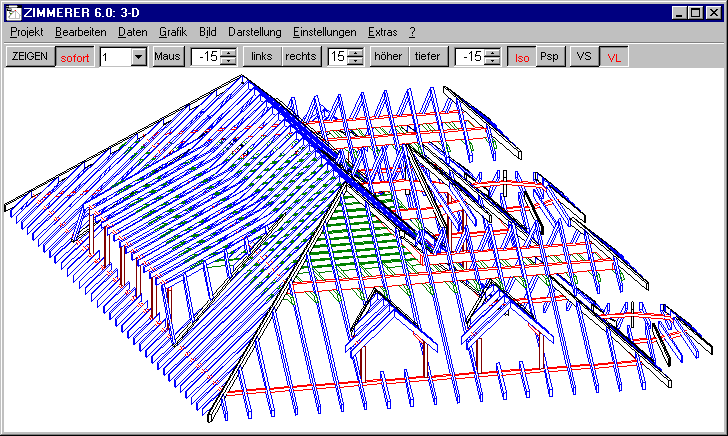The height and width of the screenshot is (436, 728).
Task: Click the first -15 angle input field
Action: (x=207, y=57)
